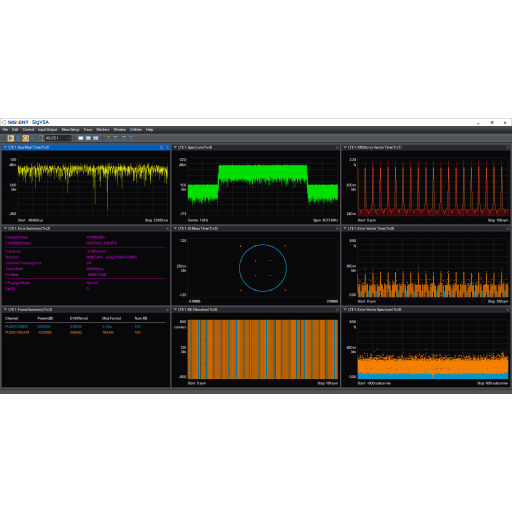This screenshot has width=512, height=512.
Task: Click the third marker icon in toolbar
Action: click(124, 138)
